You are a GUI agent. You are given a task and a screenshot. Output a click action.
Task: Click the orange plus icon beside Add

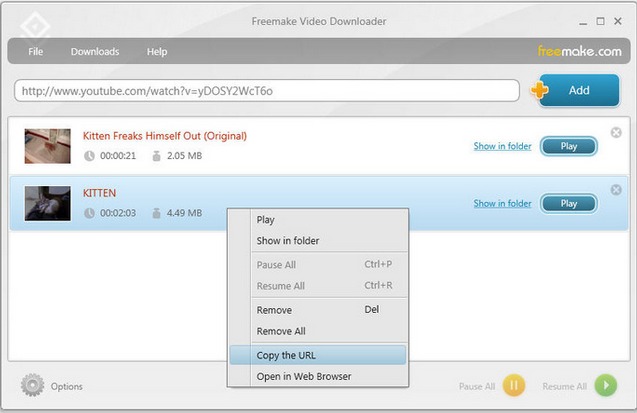click(541, 90)
